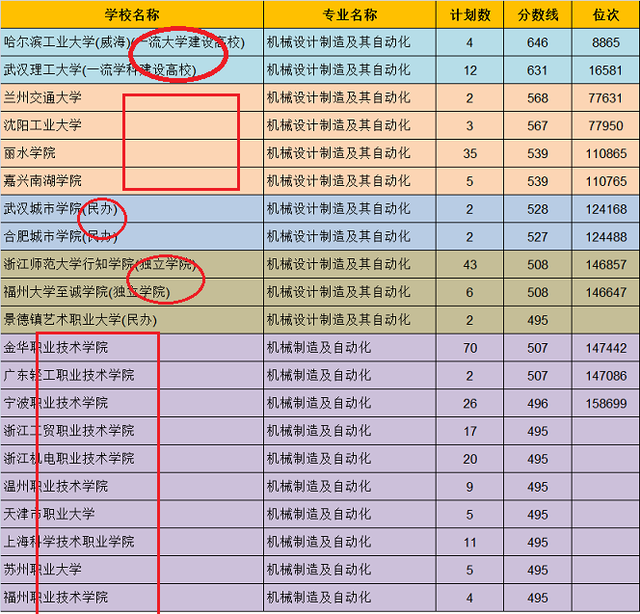640x614 pixels.
Task: Click plan count 26 for 宁波职业技术学院
Action: 470,403
